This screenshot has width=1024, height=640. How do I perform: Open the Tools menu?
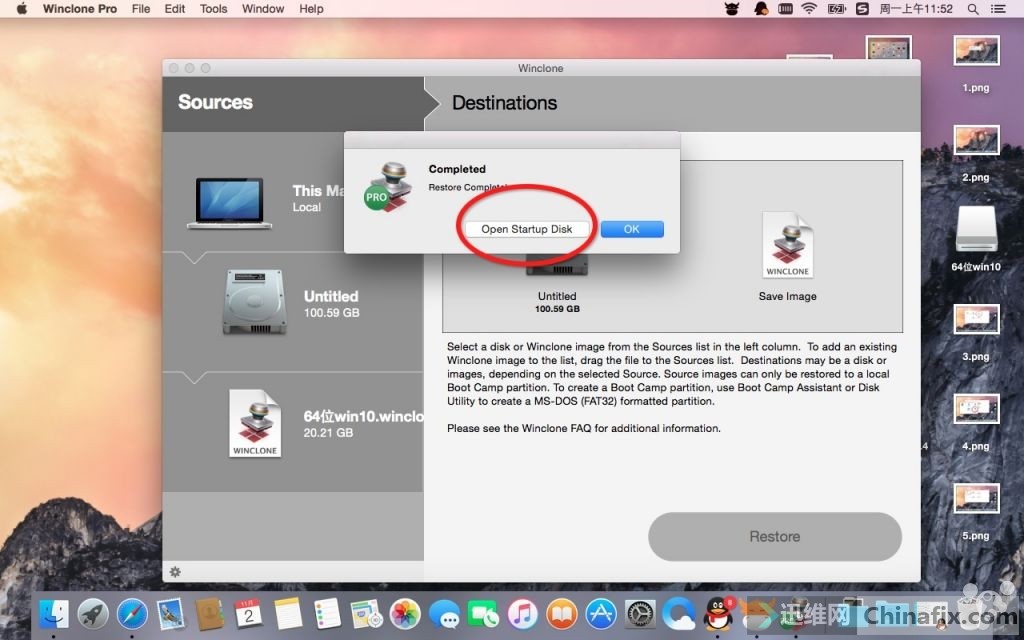click(214, 8)
